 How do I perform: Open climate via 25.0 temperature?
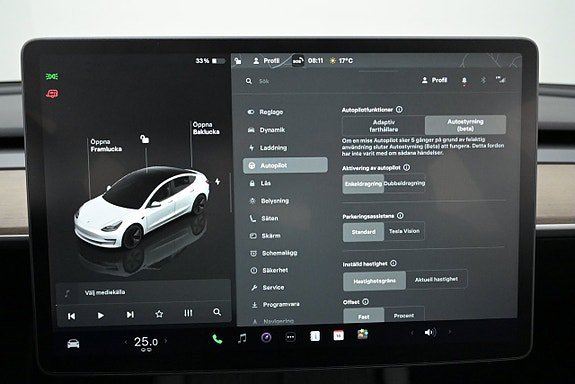(x=146, y=342)
